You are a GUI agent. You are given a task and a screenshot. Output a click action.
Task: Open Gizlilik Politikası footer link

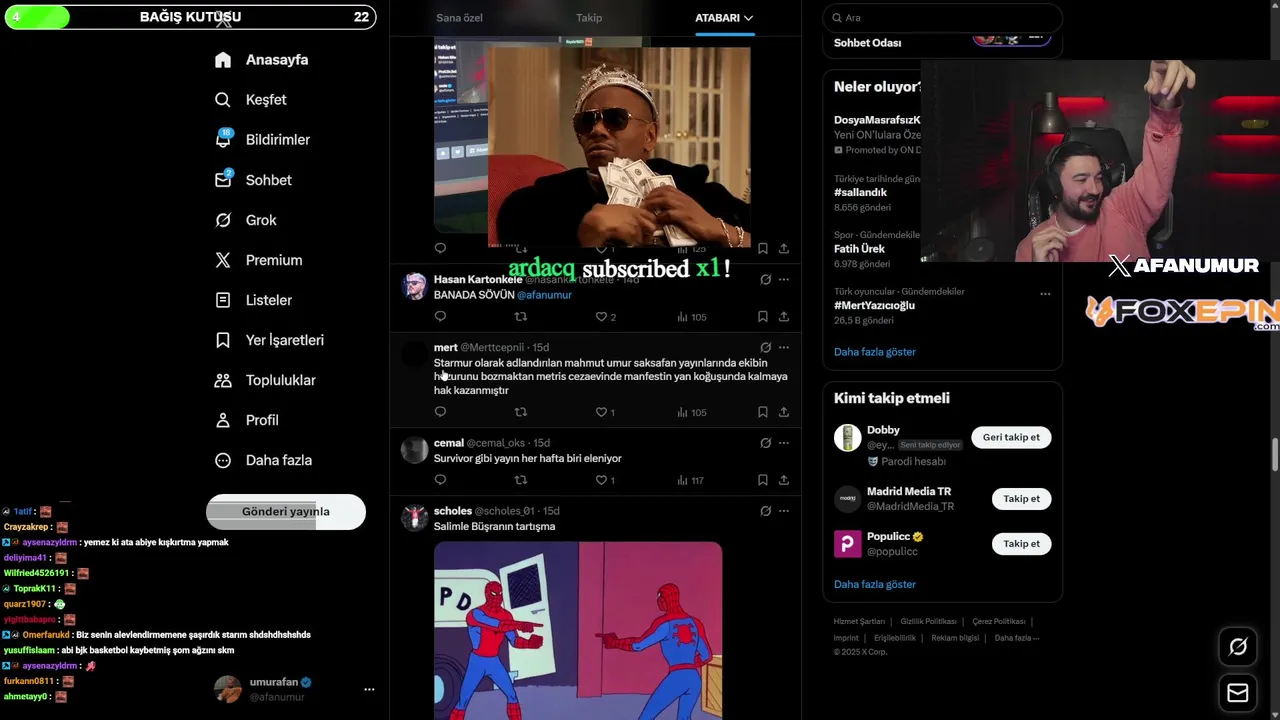coord(928,622)
